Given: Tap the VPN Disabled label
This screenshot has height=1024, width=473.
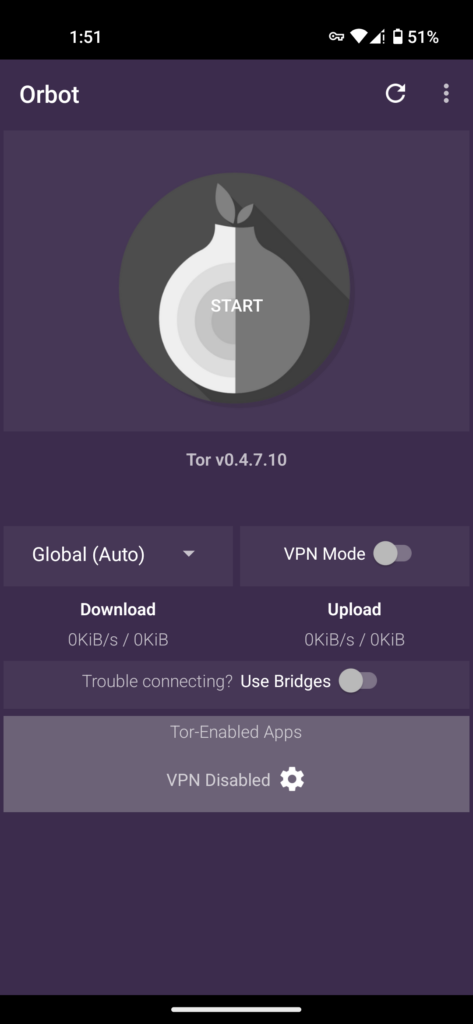Looking at the screenshot, I should click(x=218, y=780).
